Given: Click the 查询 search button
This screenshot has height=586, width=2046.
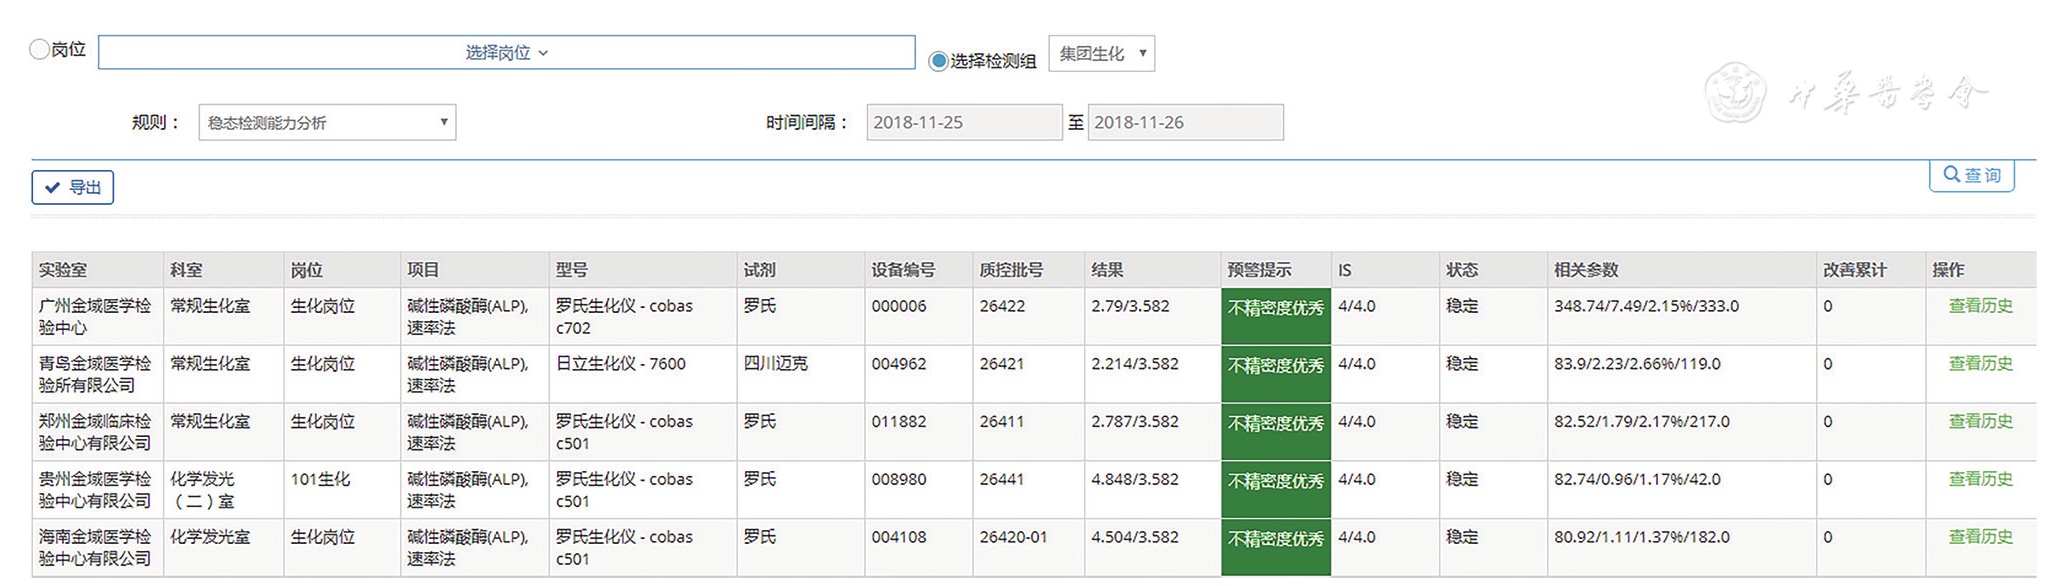Looking at the screenshot, I should 1971,175.
